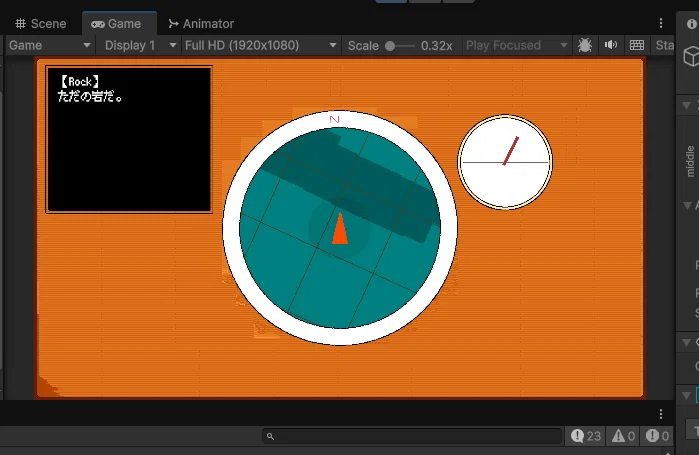Image resolution: width=699 pixels, height=455 pixels.
Task: Open the Display 1 dropdown
Action: [140, 45]
